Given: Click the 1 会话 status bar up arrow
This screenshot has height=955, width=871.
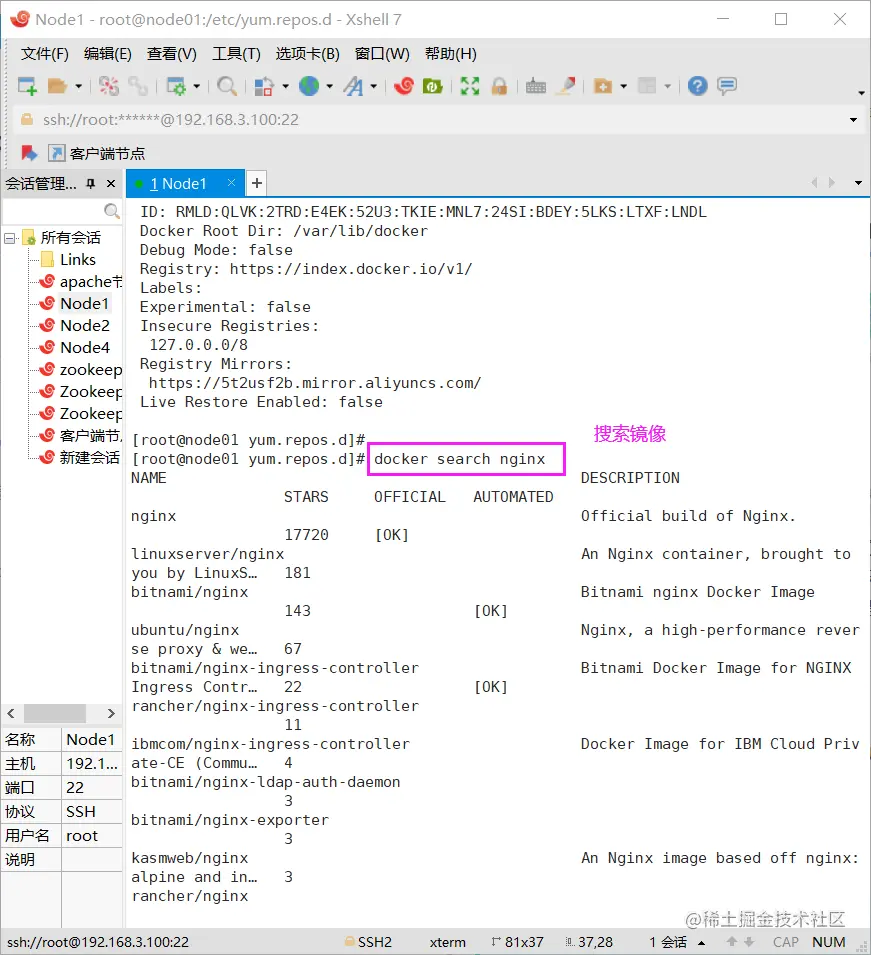Looking at the screenshot, I should coord(702,943).
